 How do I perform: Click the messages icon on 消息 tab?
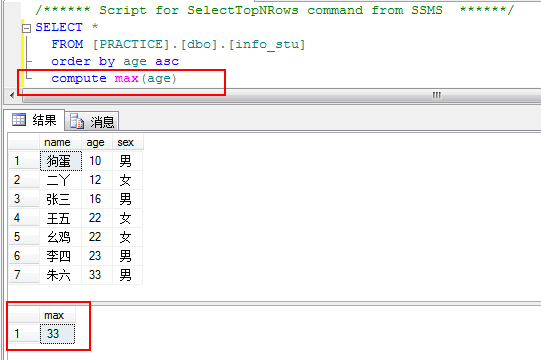tap(77, 121)
